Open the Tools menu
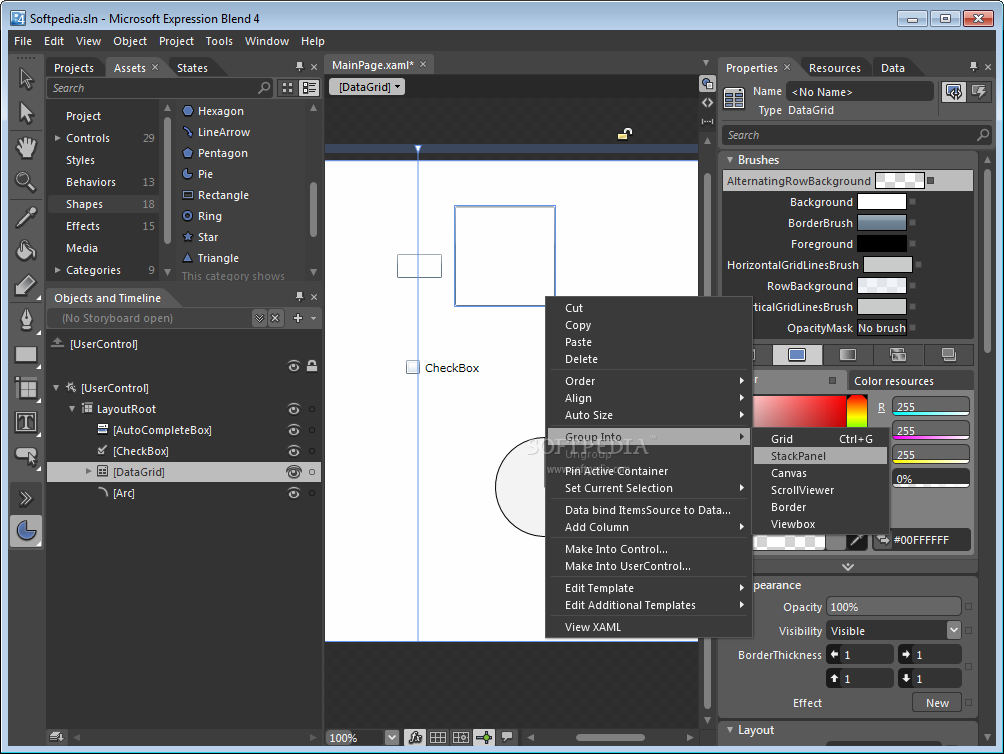The height and width of the screenshot is (754, 1004). (x=219, y=41)
